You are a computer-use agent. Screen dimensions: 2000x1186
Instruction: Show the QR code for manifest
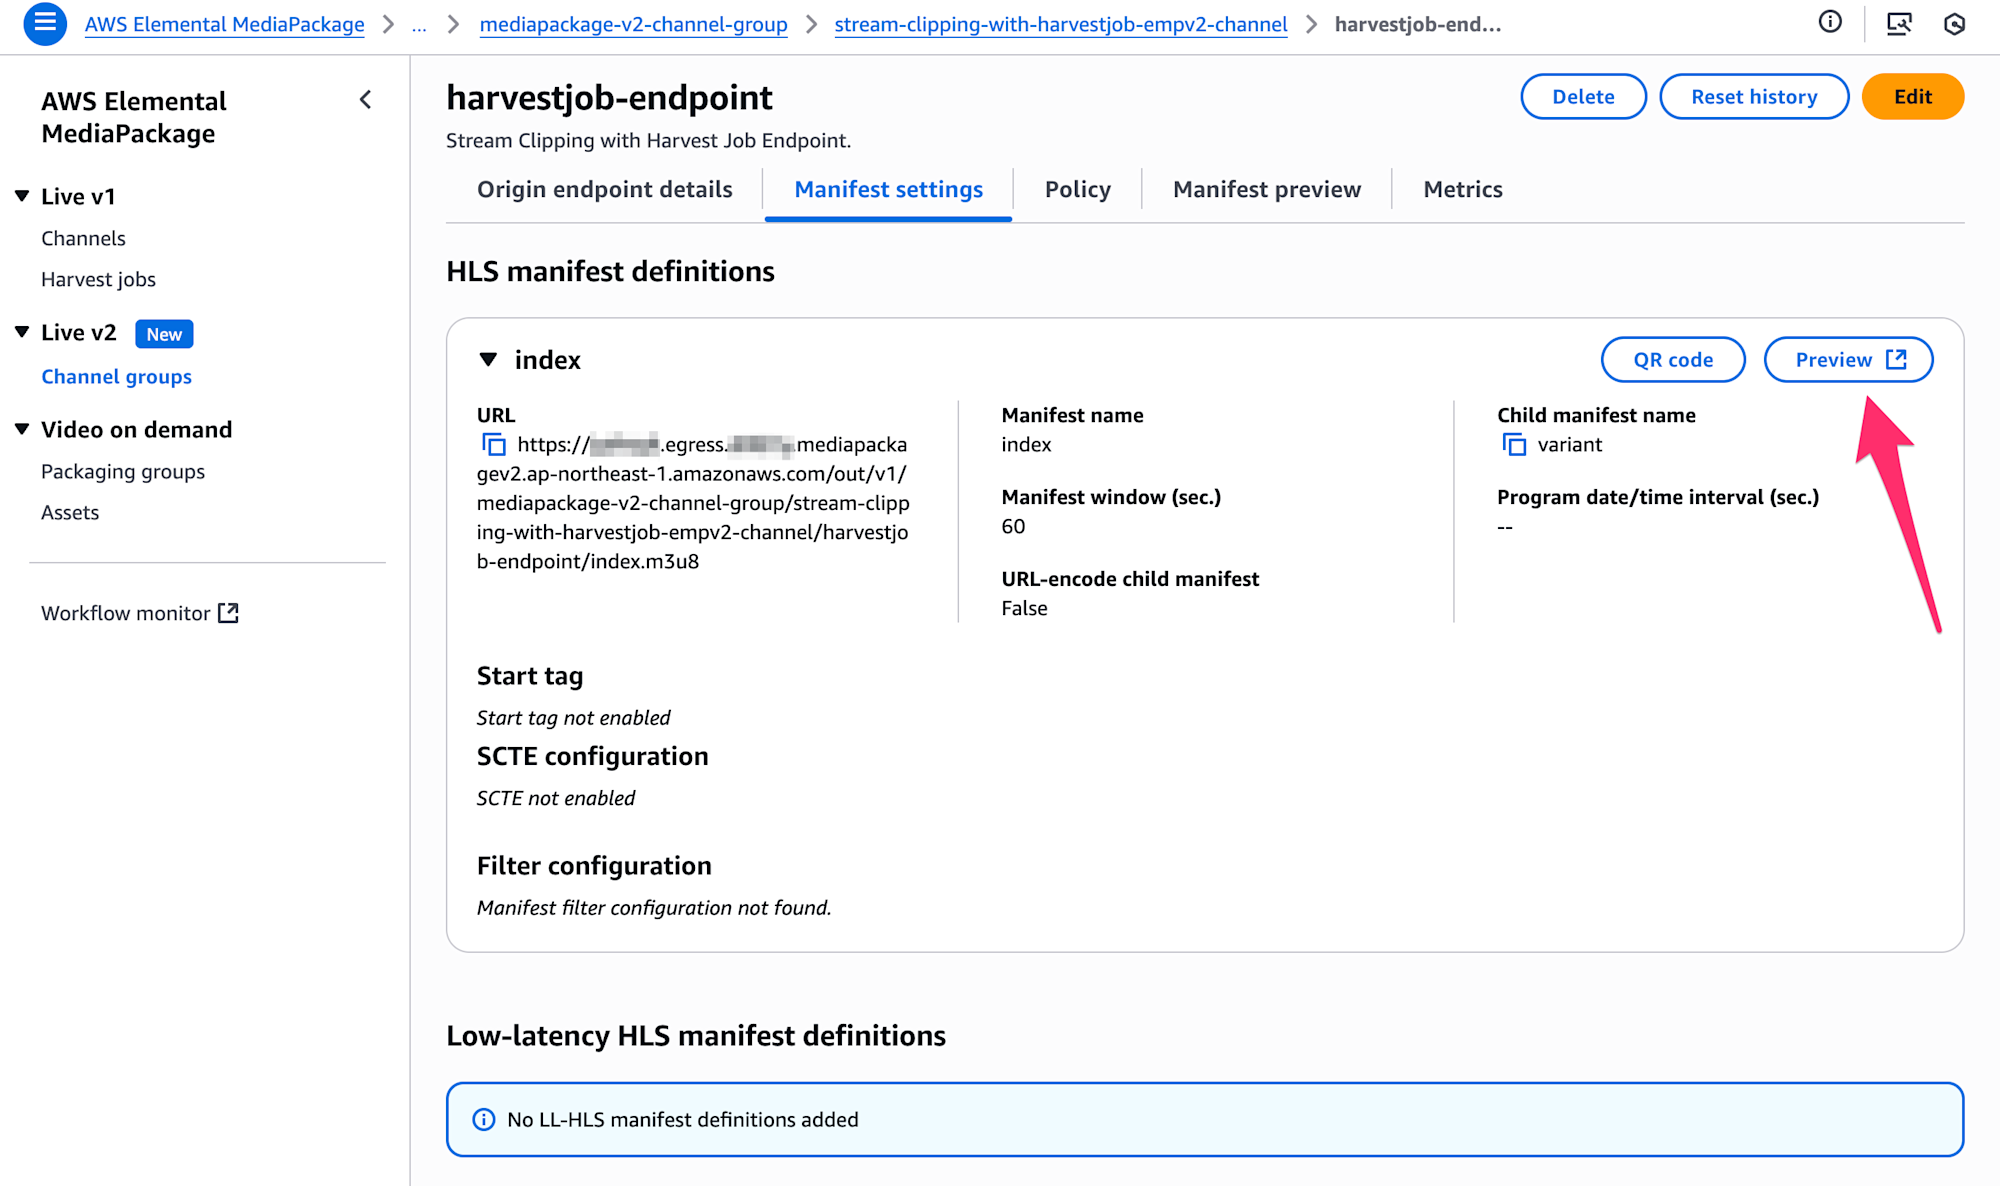pyautogui.click(x=1673, y=360)
